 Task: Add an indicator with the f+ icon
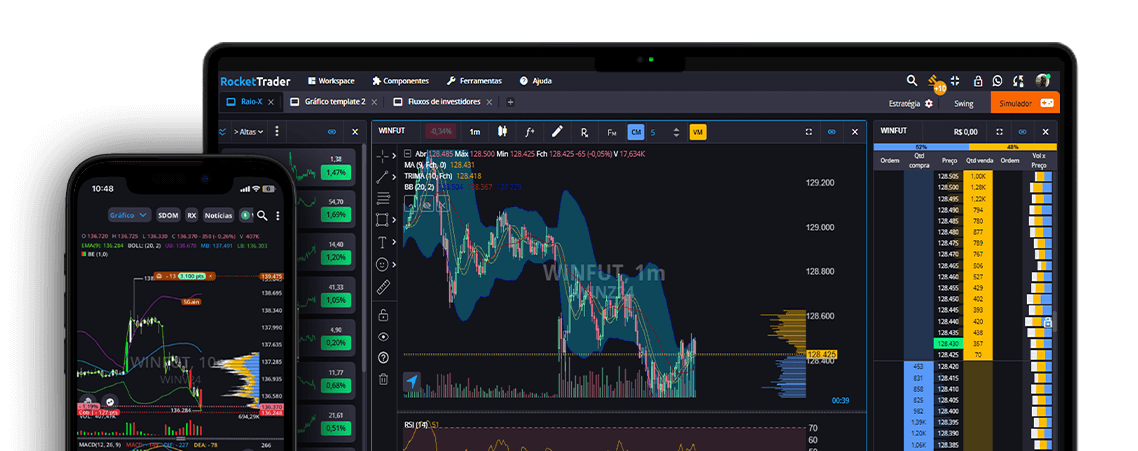coord(530,132)
